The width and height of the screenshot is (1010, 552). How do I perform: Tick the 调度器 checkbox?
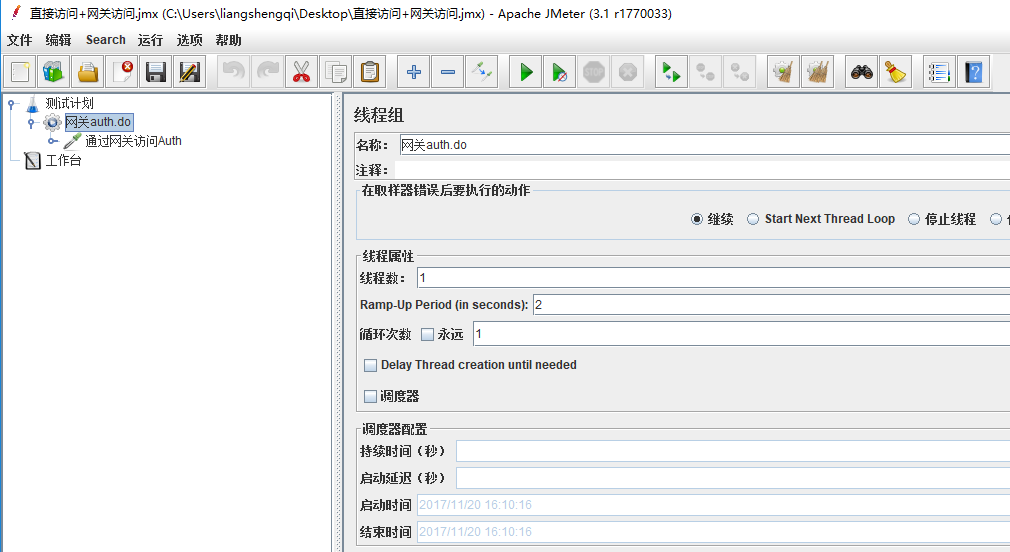pyautogui.click(x=370, y=396)
